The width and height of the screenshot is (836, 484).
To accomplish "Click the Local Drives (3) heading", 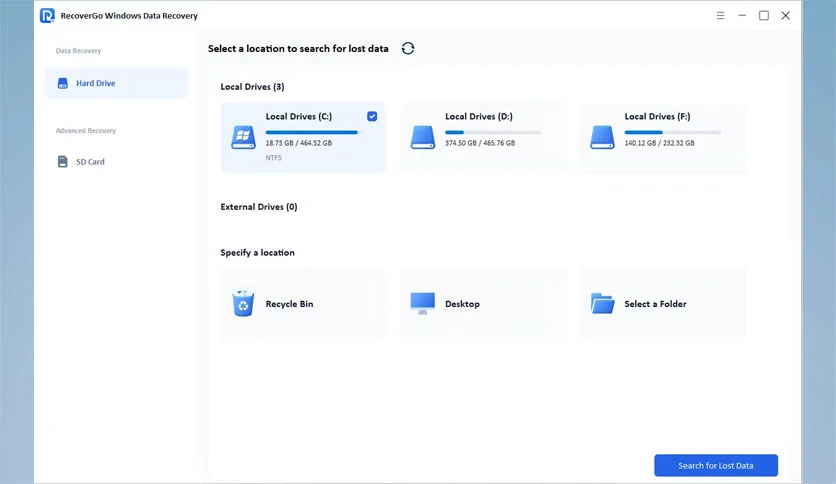I will (252, 86).
